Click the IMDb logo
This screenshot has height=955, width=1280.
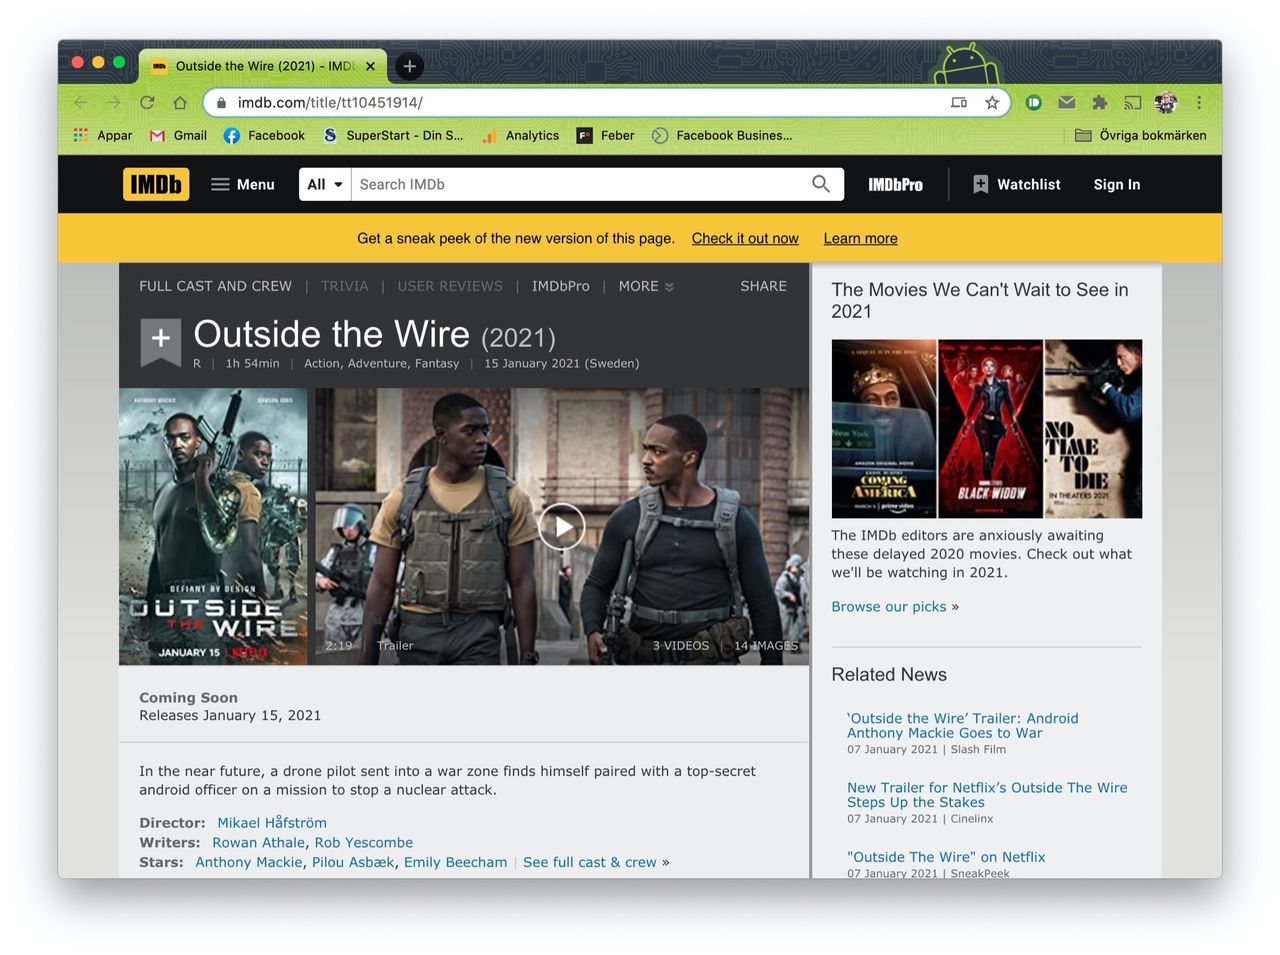point(156,184)
